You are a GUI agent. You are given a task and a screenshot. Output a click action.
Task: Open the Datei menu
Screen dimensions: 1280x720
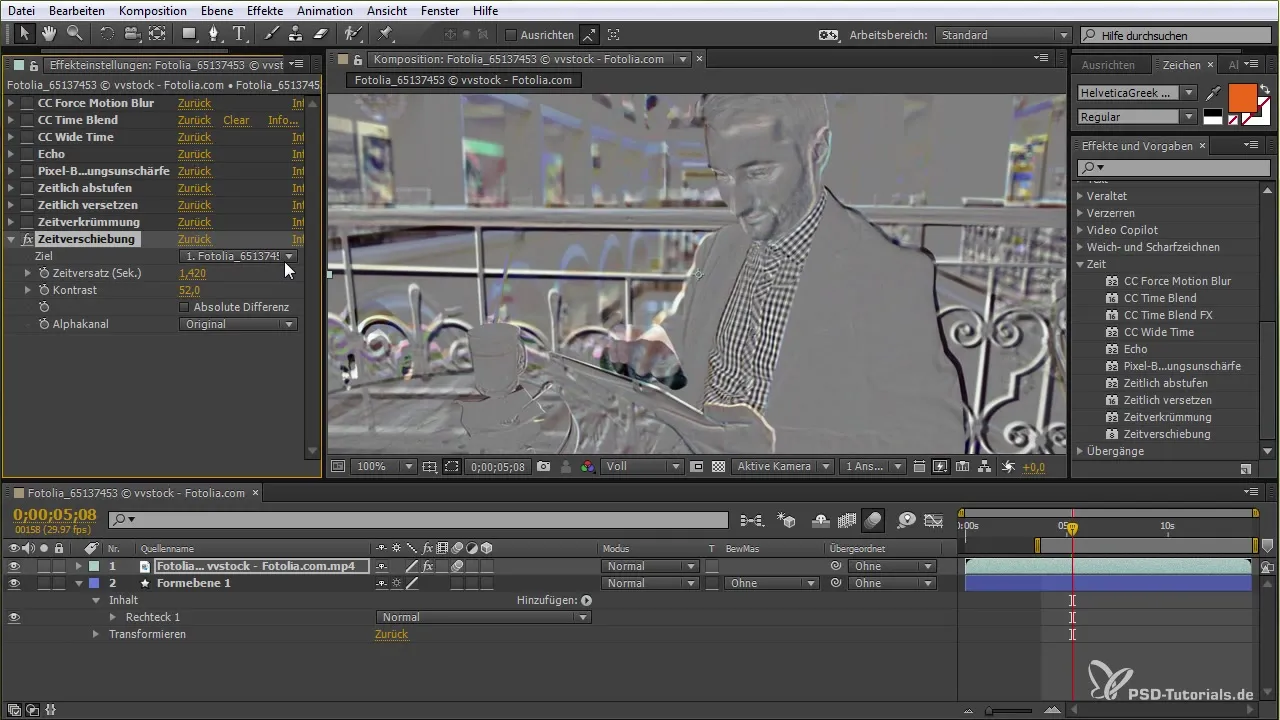pyautogui.click(x=21, y=10)
